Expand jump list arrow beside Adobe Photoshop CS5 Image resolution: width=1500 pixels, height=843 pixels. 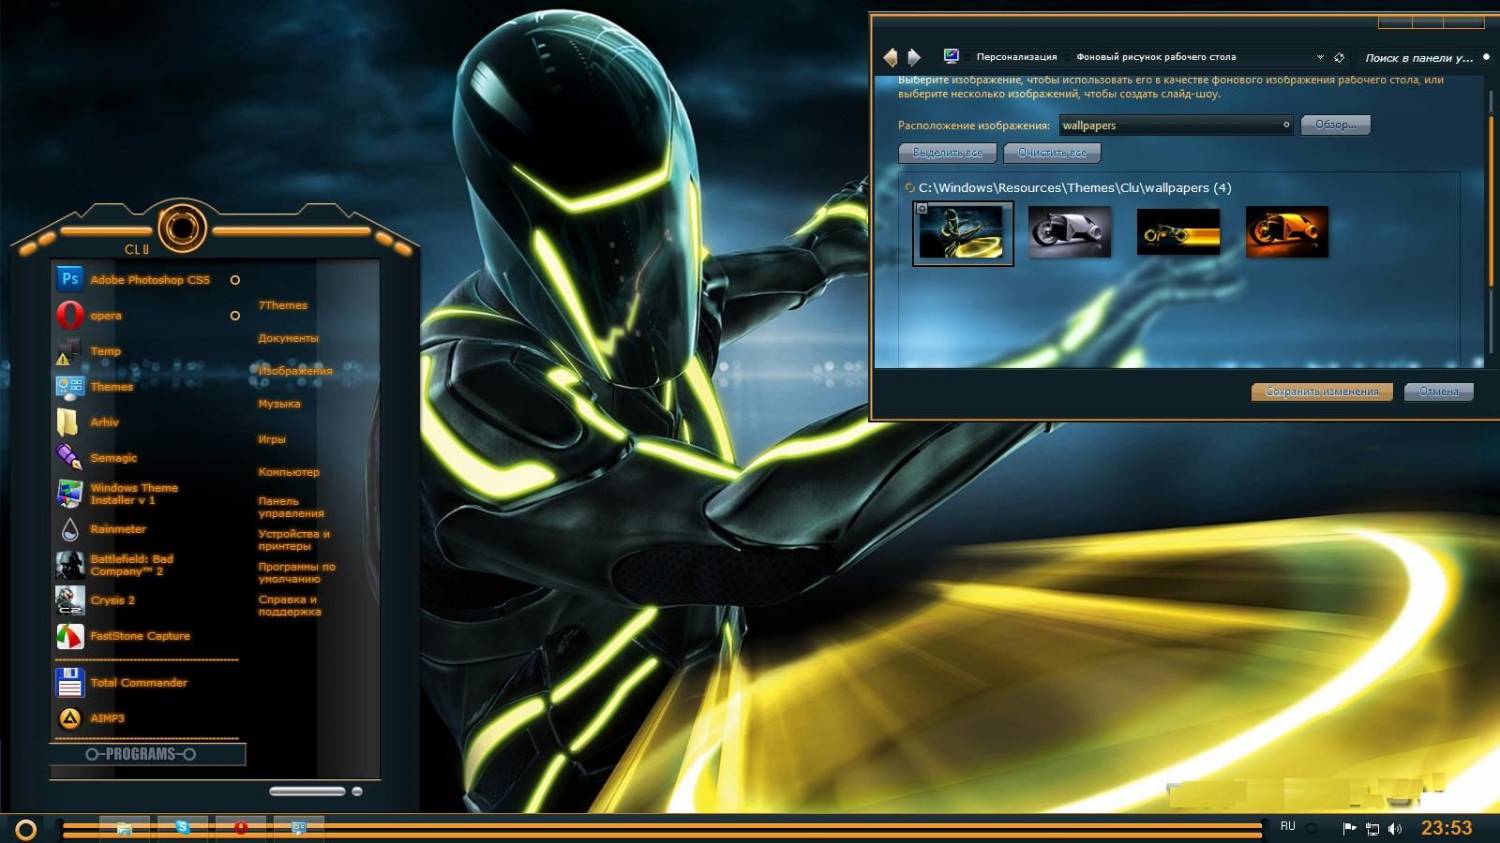(x=235, y=280)
